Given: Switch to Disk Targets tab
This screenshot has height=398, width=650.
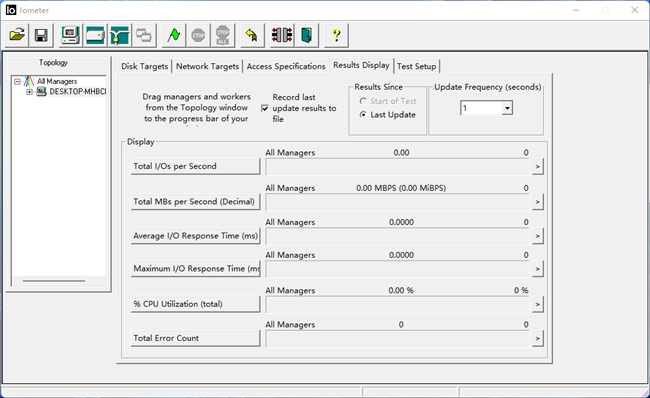Looking at the screenshot, I should pos(144,66).
